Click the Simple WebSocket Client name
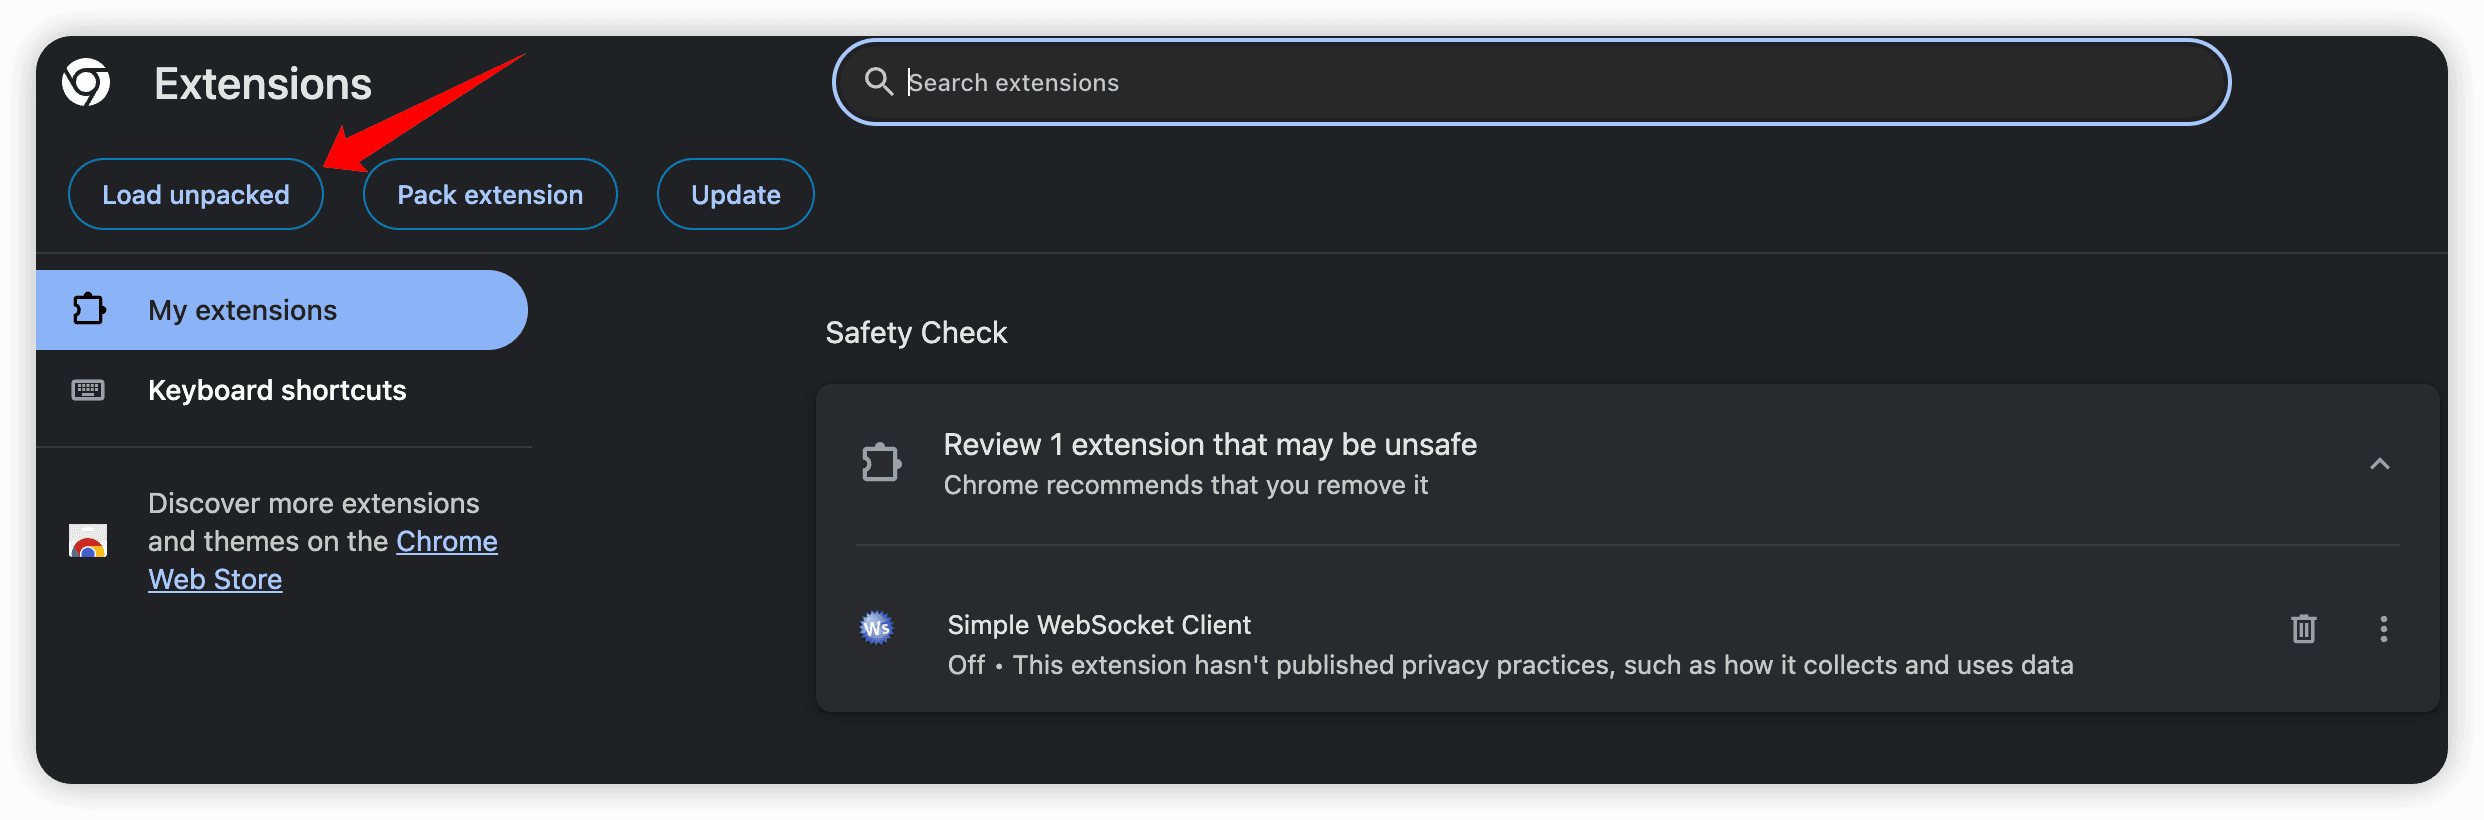The image size is (2484, 820). [1099, 625]
